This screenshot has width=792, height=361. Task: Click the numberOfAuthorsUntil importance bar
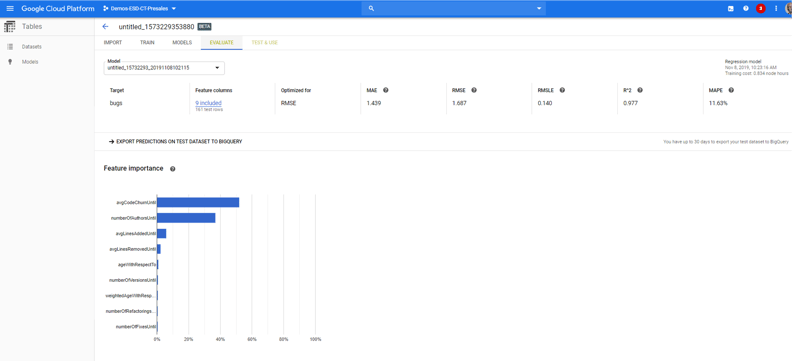(186, 218)
